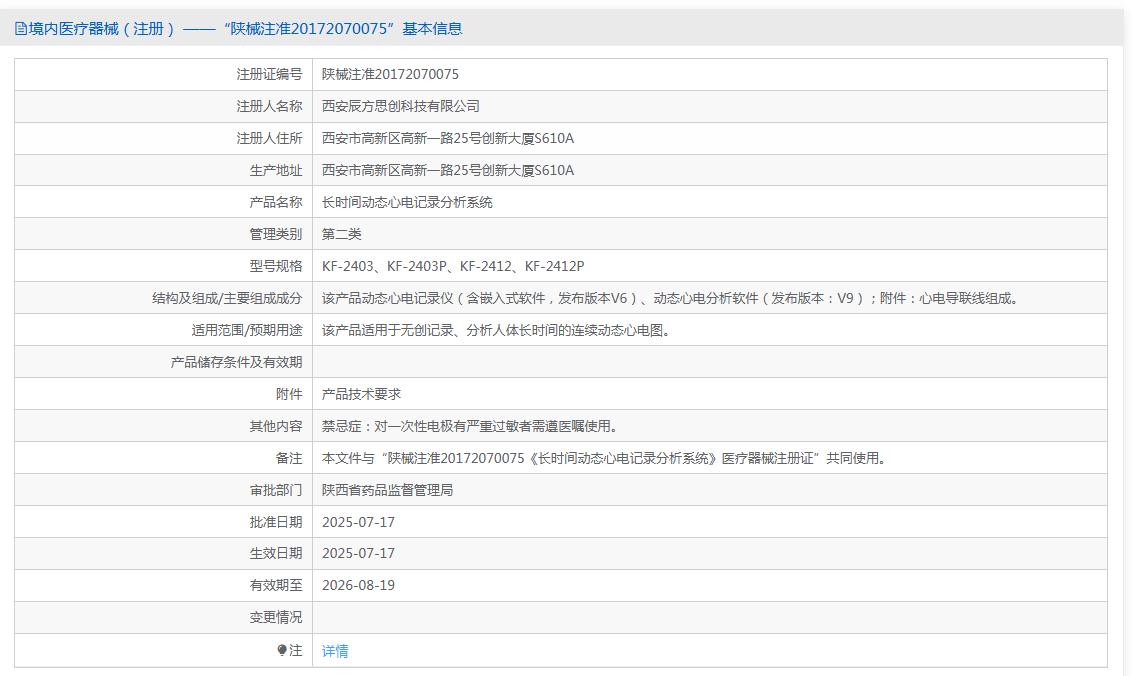Screen dimensions: 1132x676
Task: Click the 生产地址 address value
Action: [448, 170]
